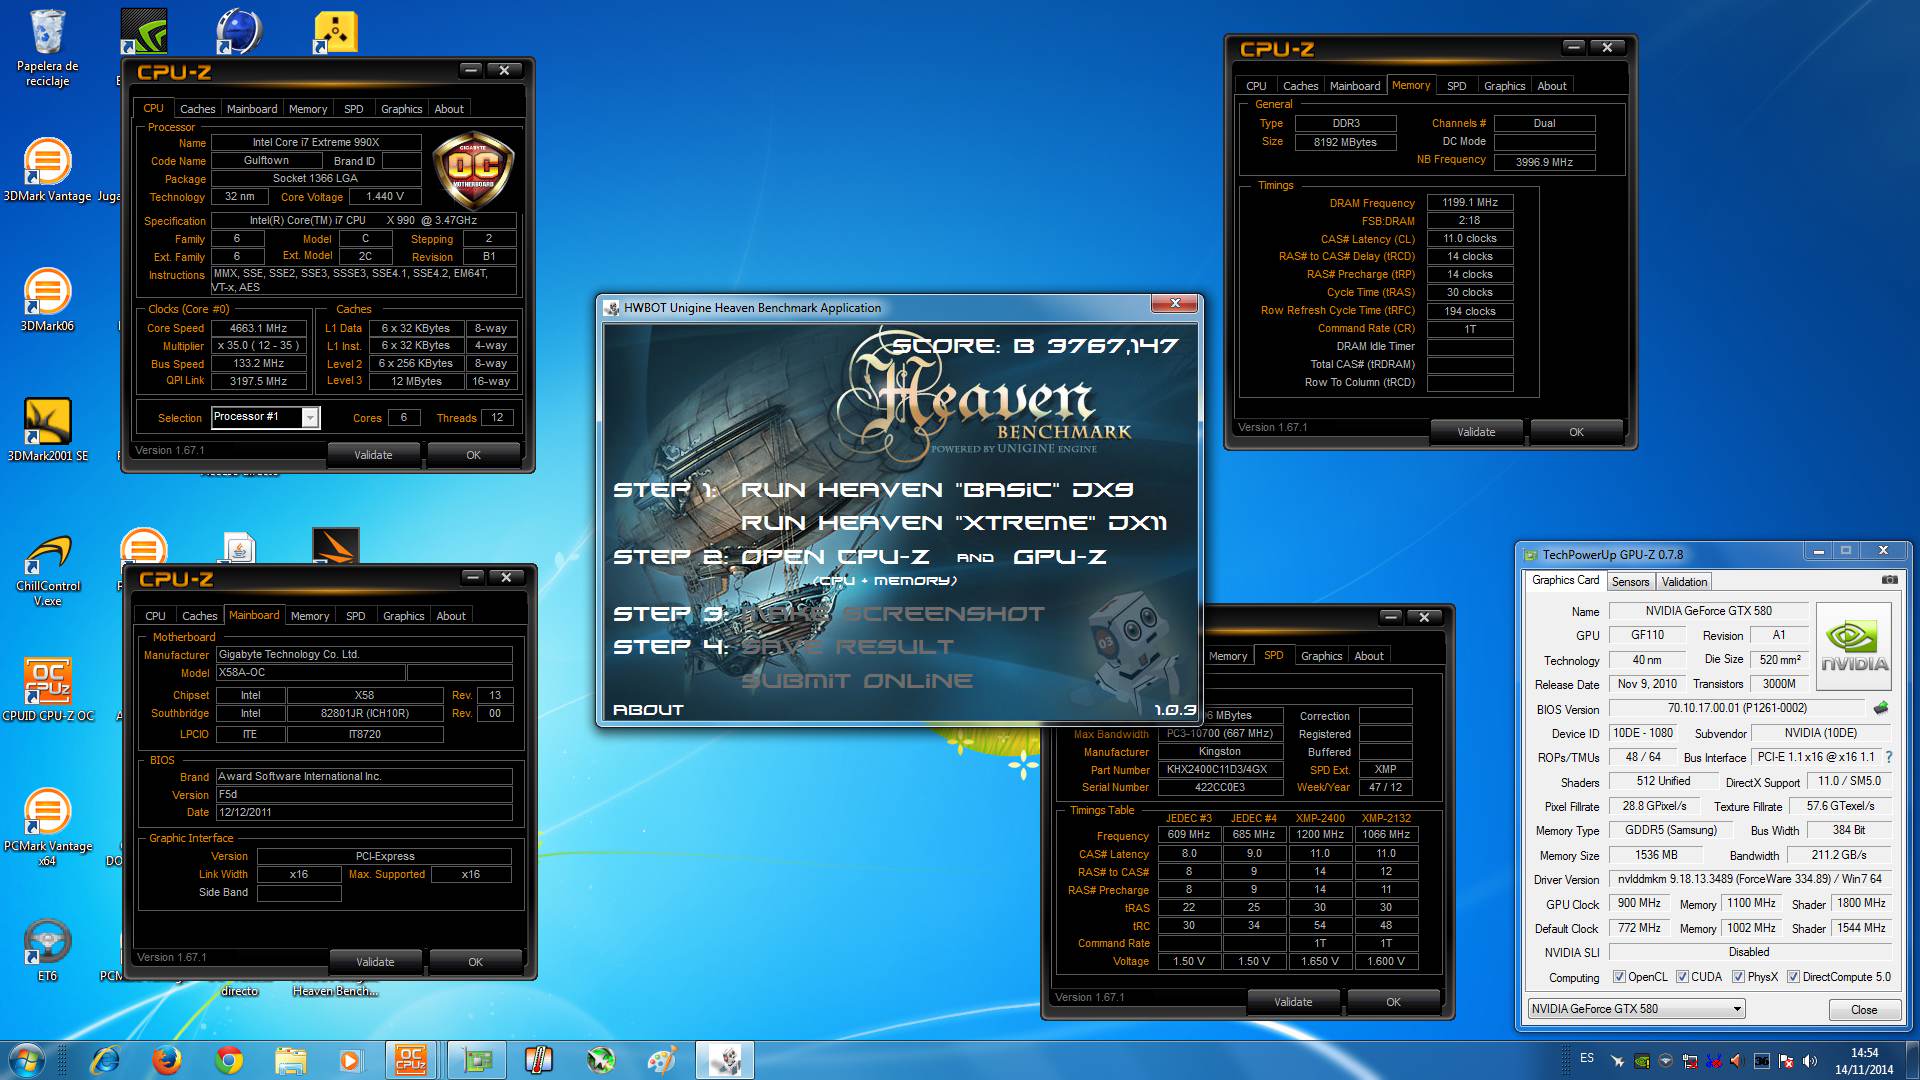1920x1080 pixels.
Task: Open 3DMark2001 SE desktop shortcut
Action: [x=47, y=430]
